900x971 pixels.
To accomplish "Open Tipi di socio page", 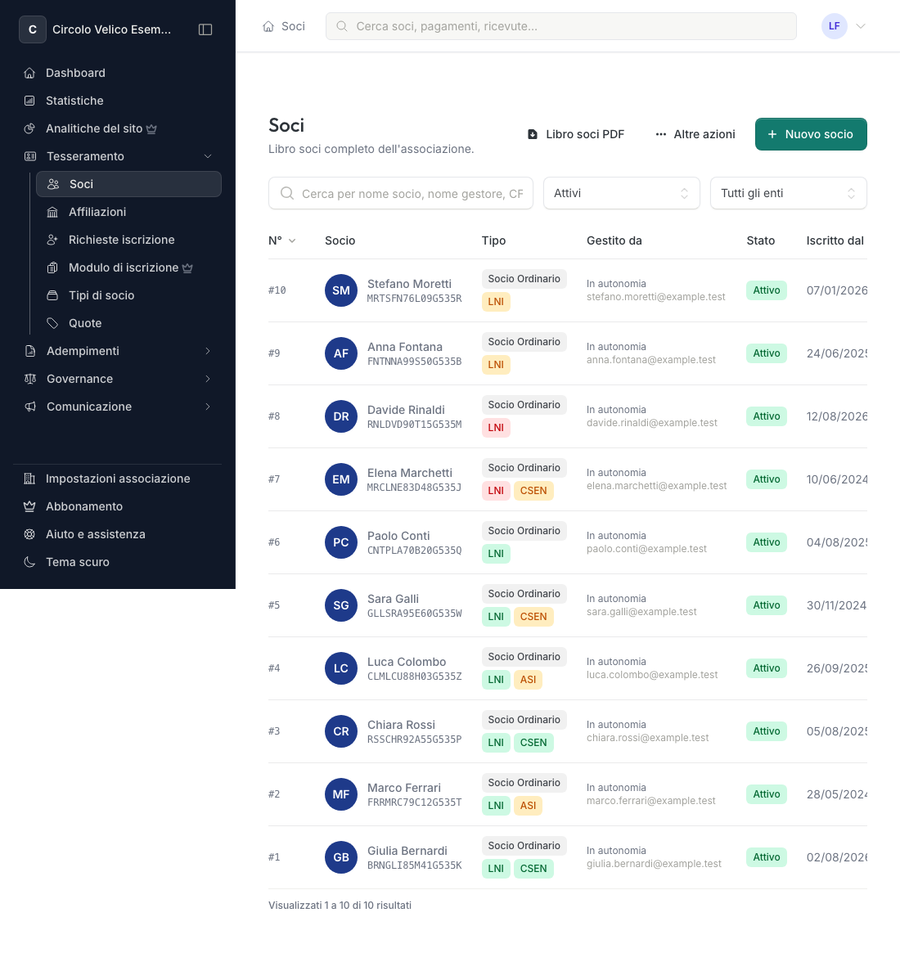I will [x=129, y=296].
